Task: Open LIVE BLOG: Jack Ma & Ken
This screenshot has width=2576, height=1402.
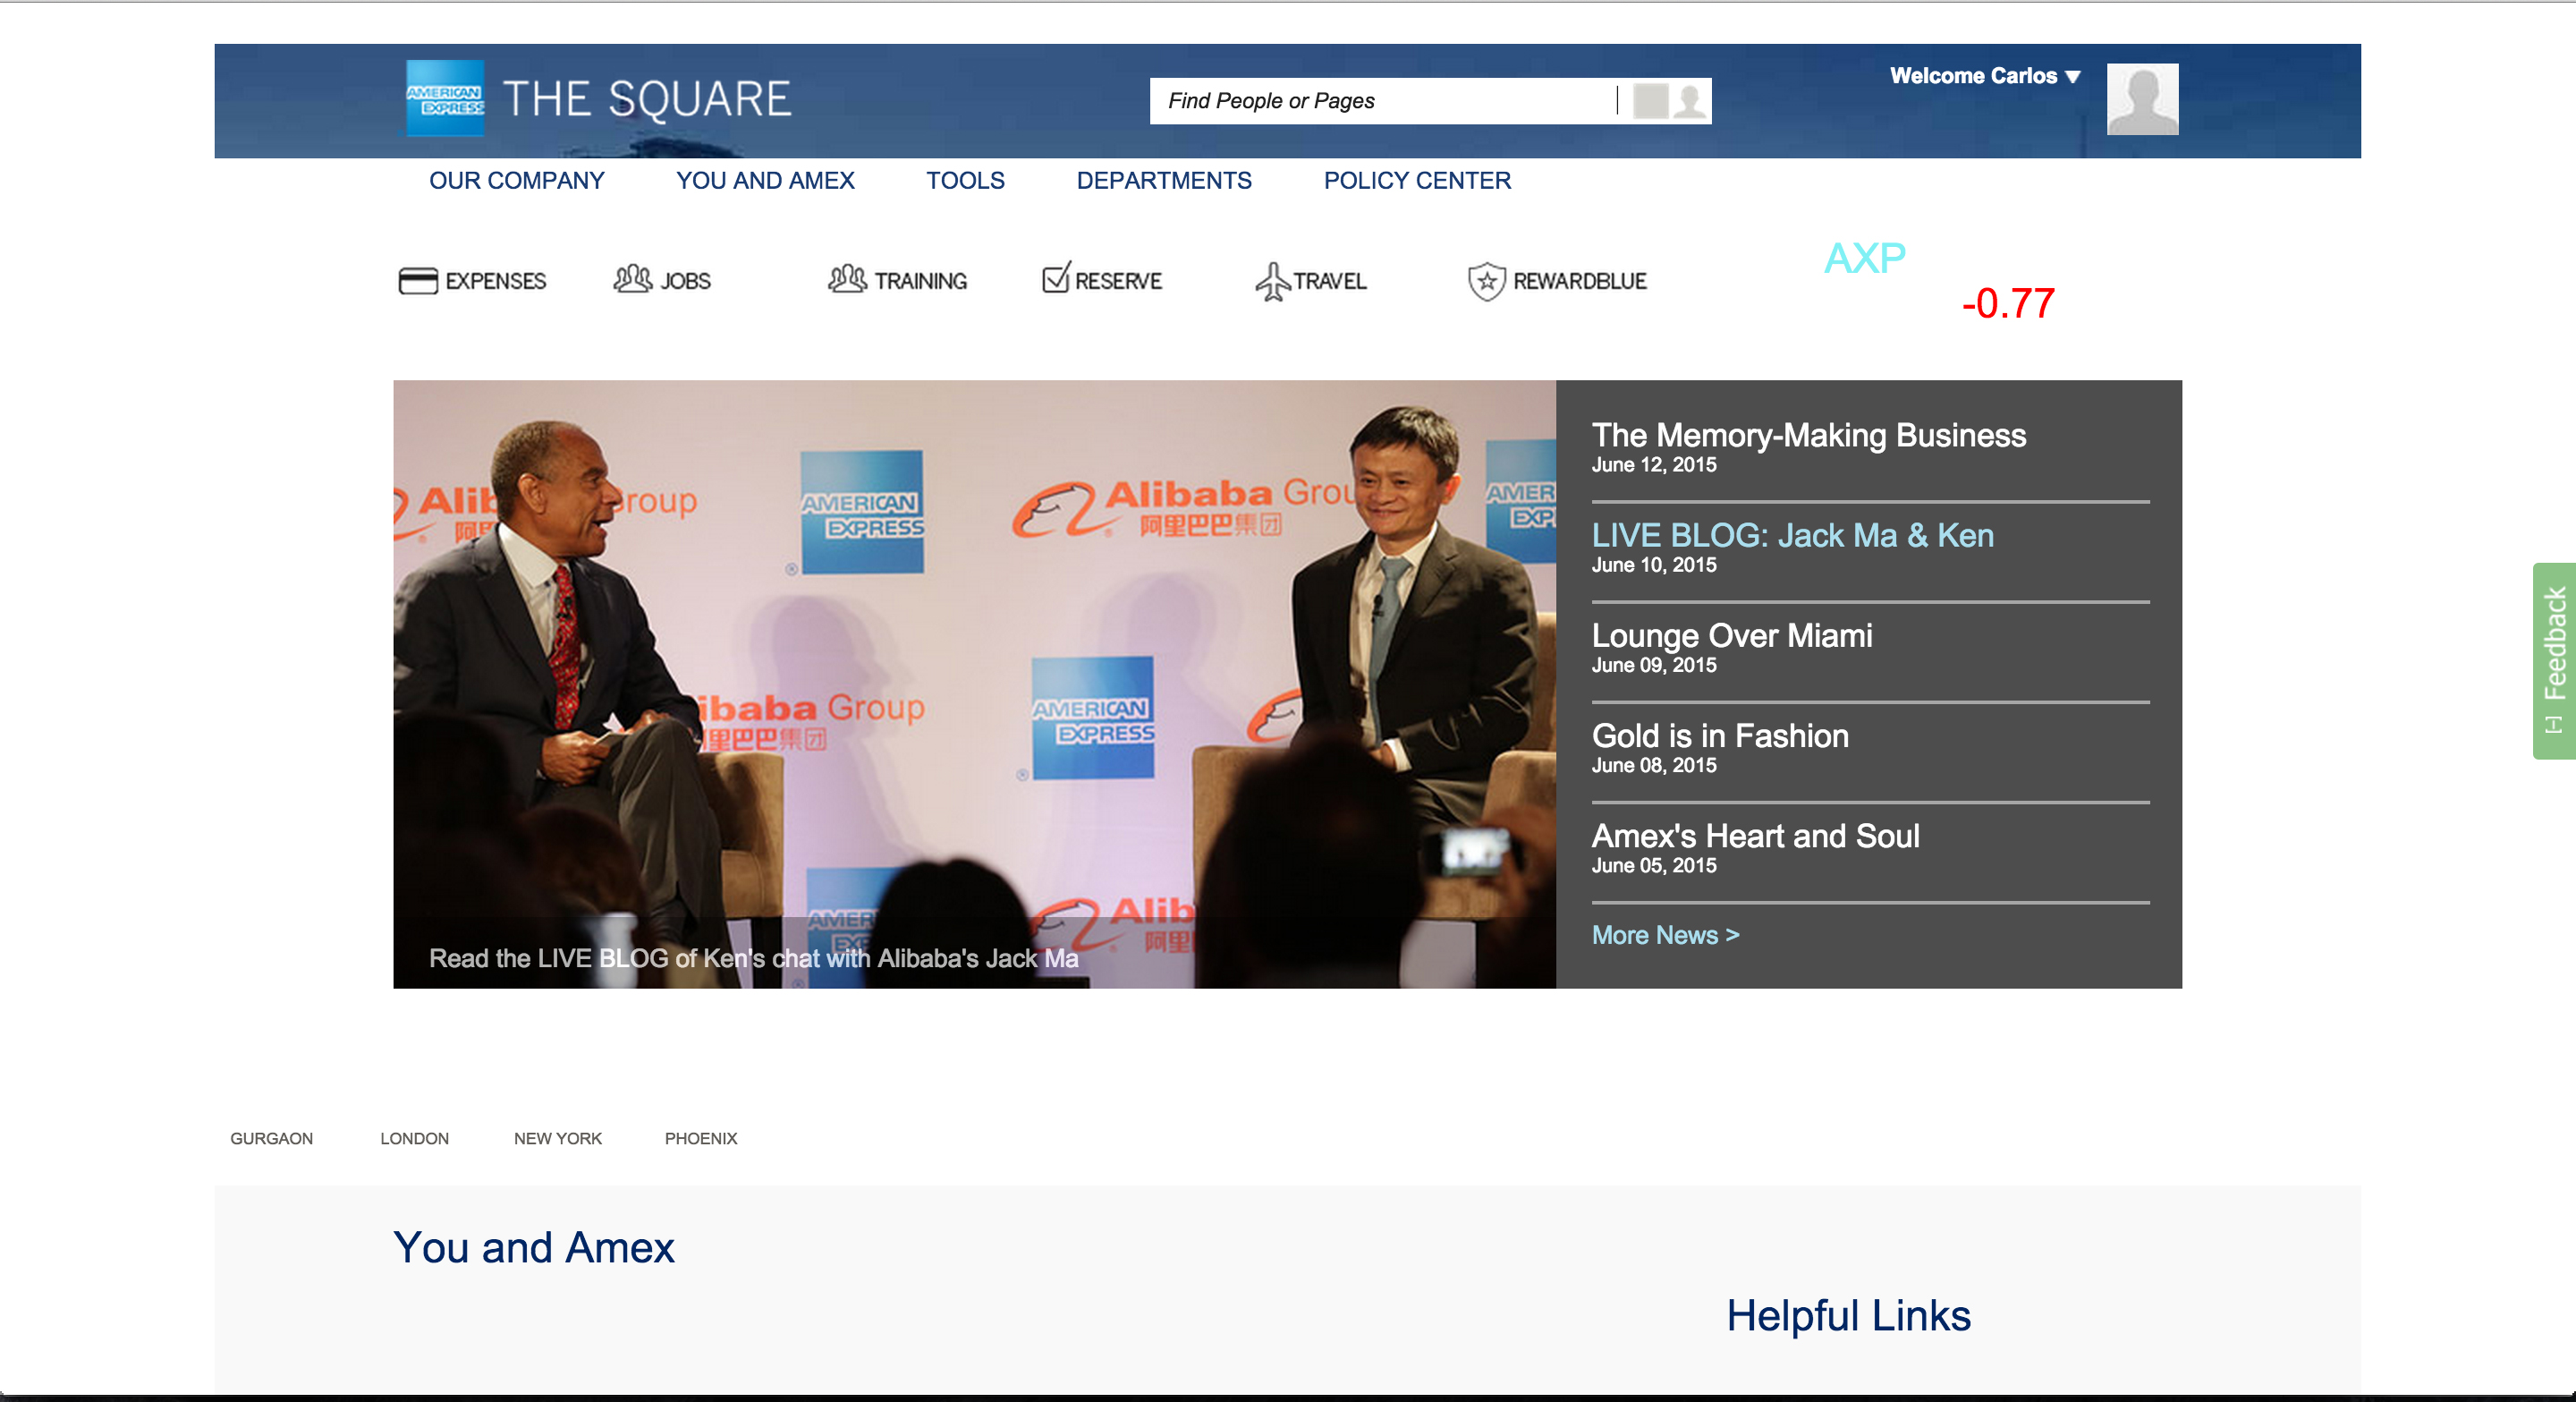Action: pos(1793,535)
